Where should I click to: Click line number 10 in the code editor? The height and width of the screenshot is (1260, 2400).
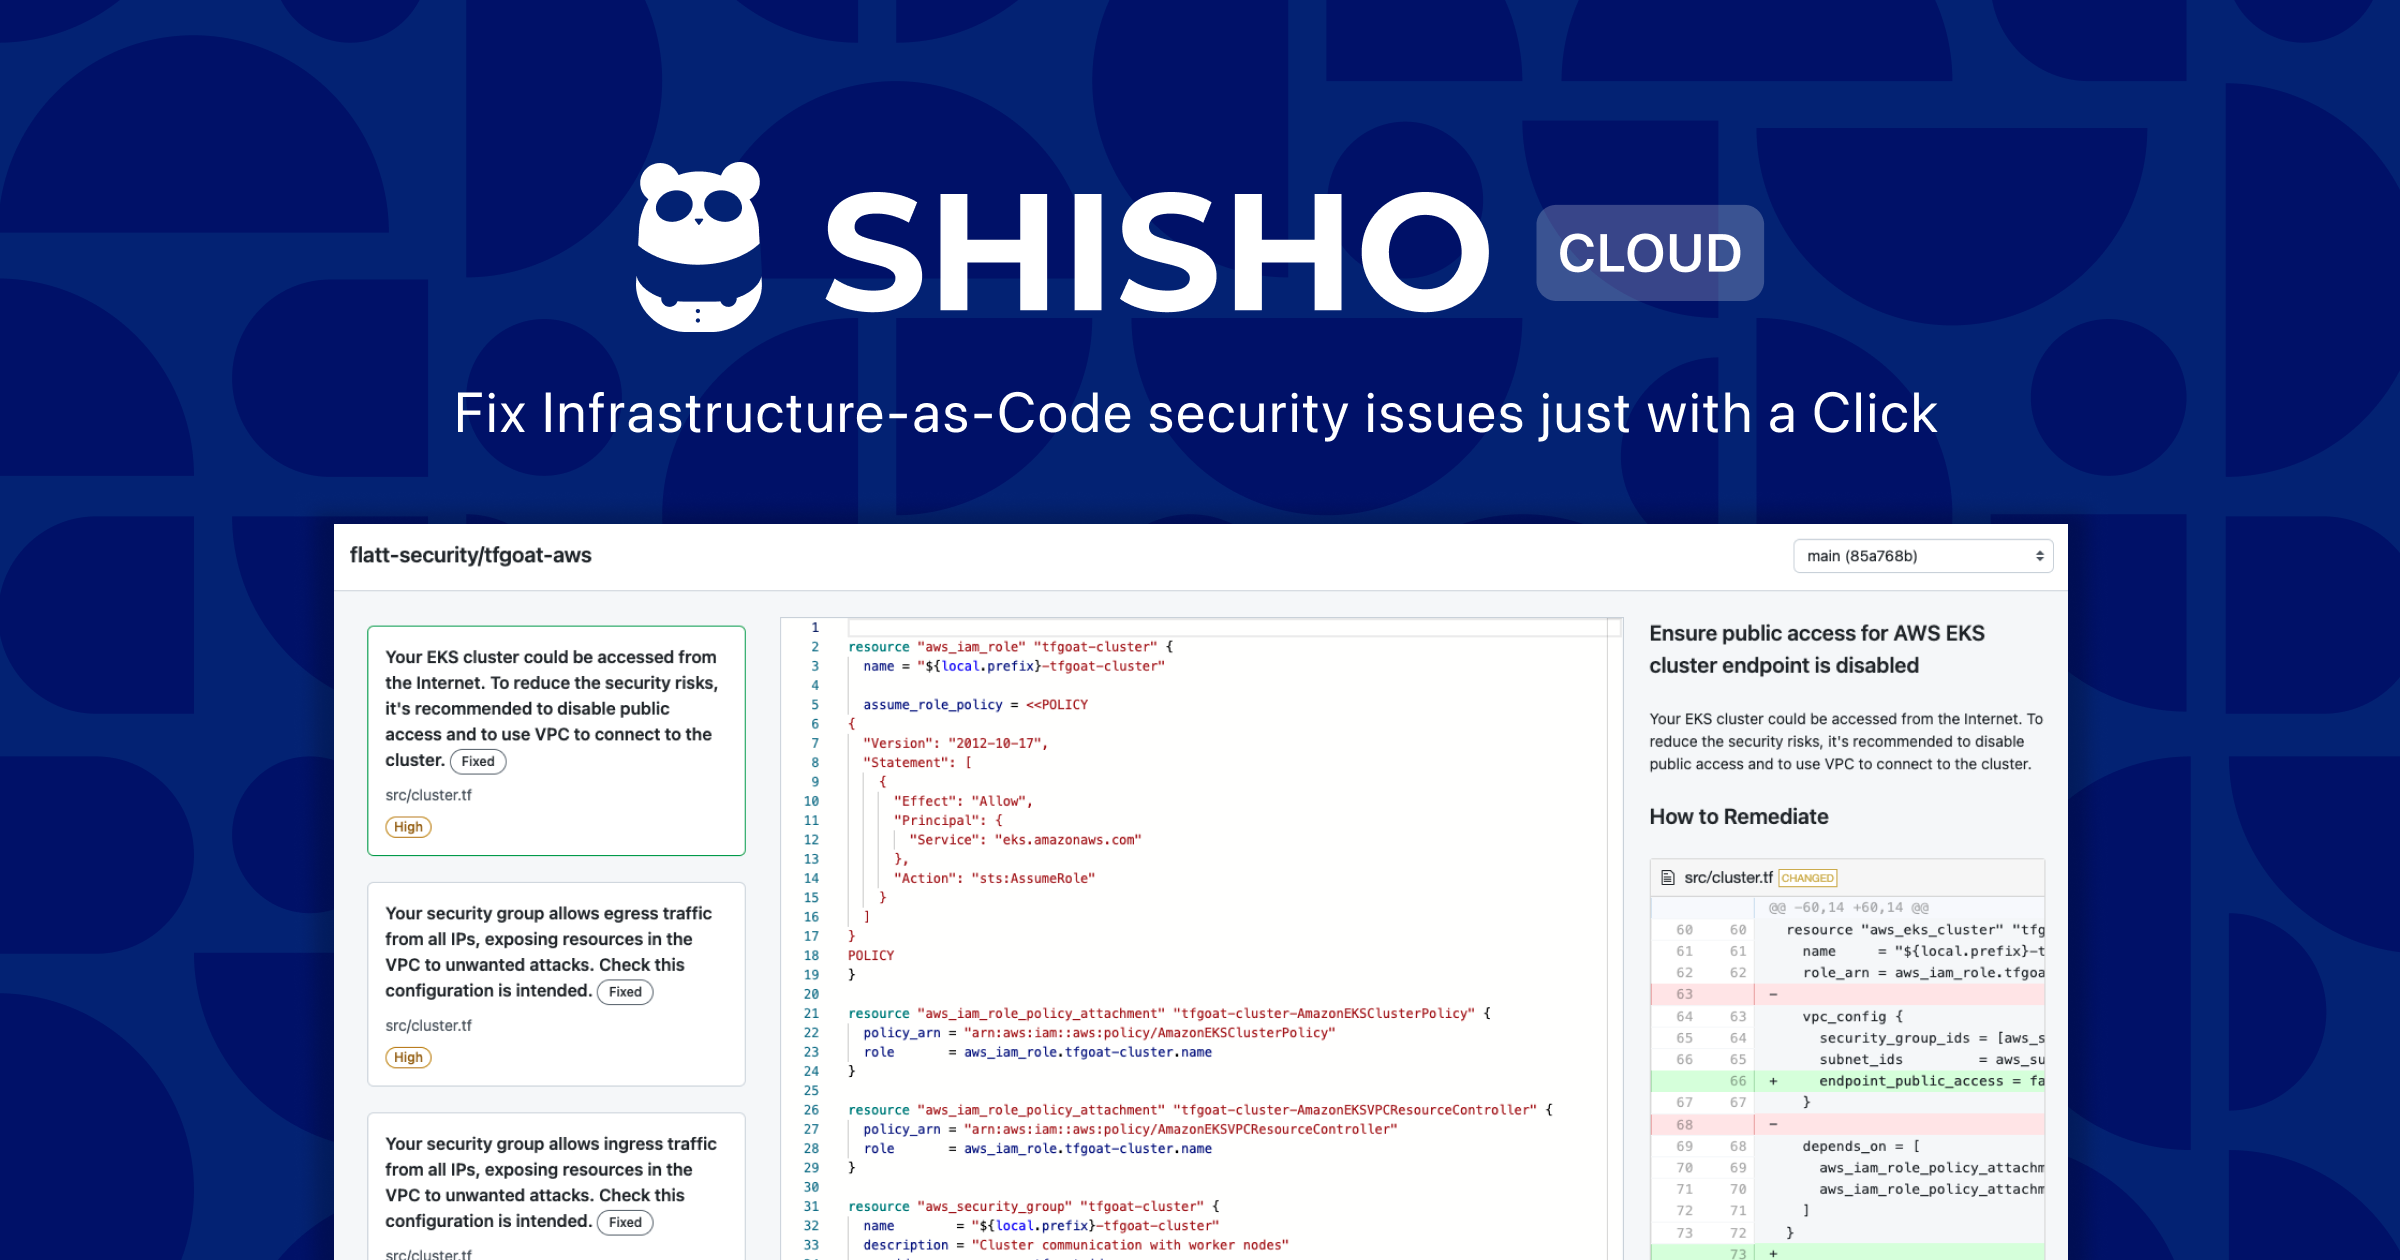point(810,801)
